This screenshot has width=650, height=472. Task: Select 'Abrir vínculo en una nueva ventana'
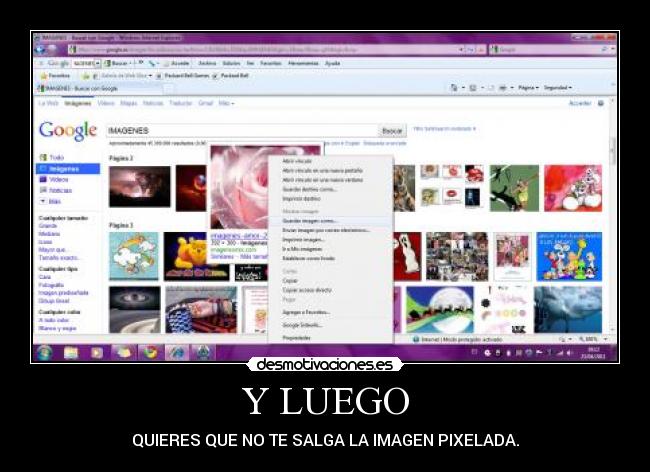(x=330, y=180)
